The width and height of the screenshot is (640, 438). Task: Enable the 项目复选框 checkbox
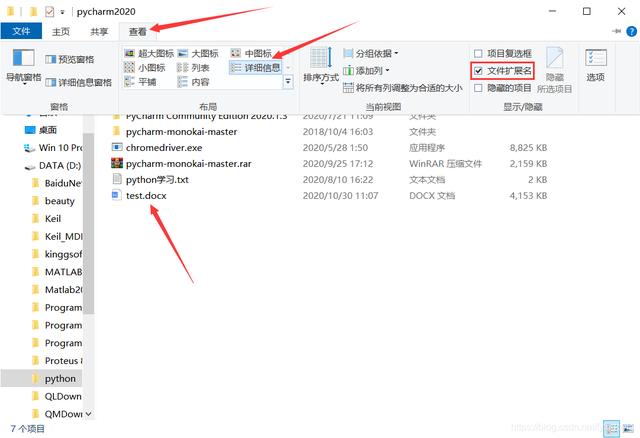(479, 54)
